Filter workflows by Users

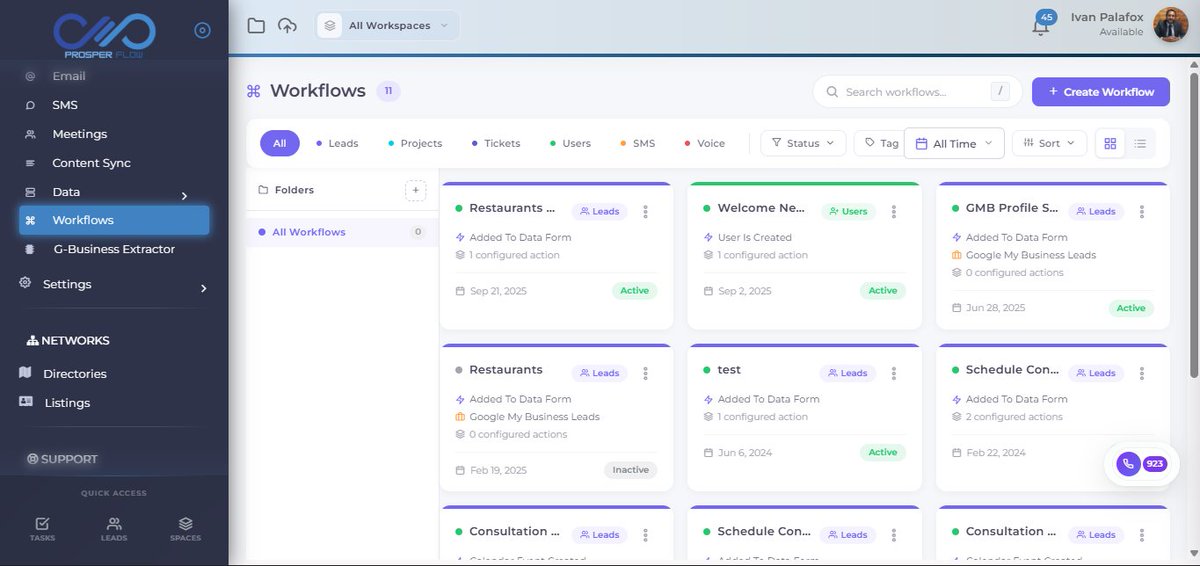571,144
